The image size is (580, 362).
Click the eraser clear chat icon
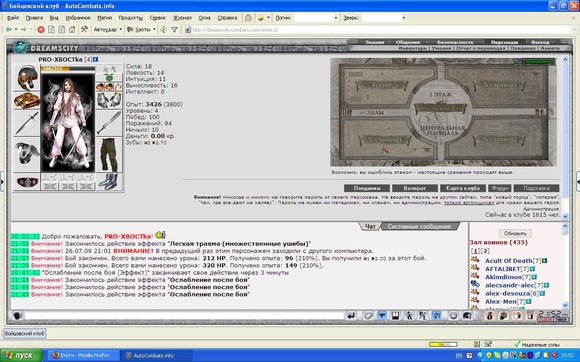tap(368, 315)
